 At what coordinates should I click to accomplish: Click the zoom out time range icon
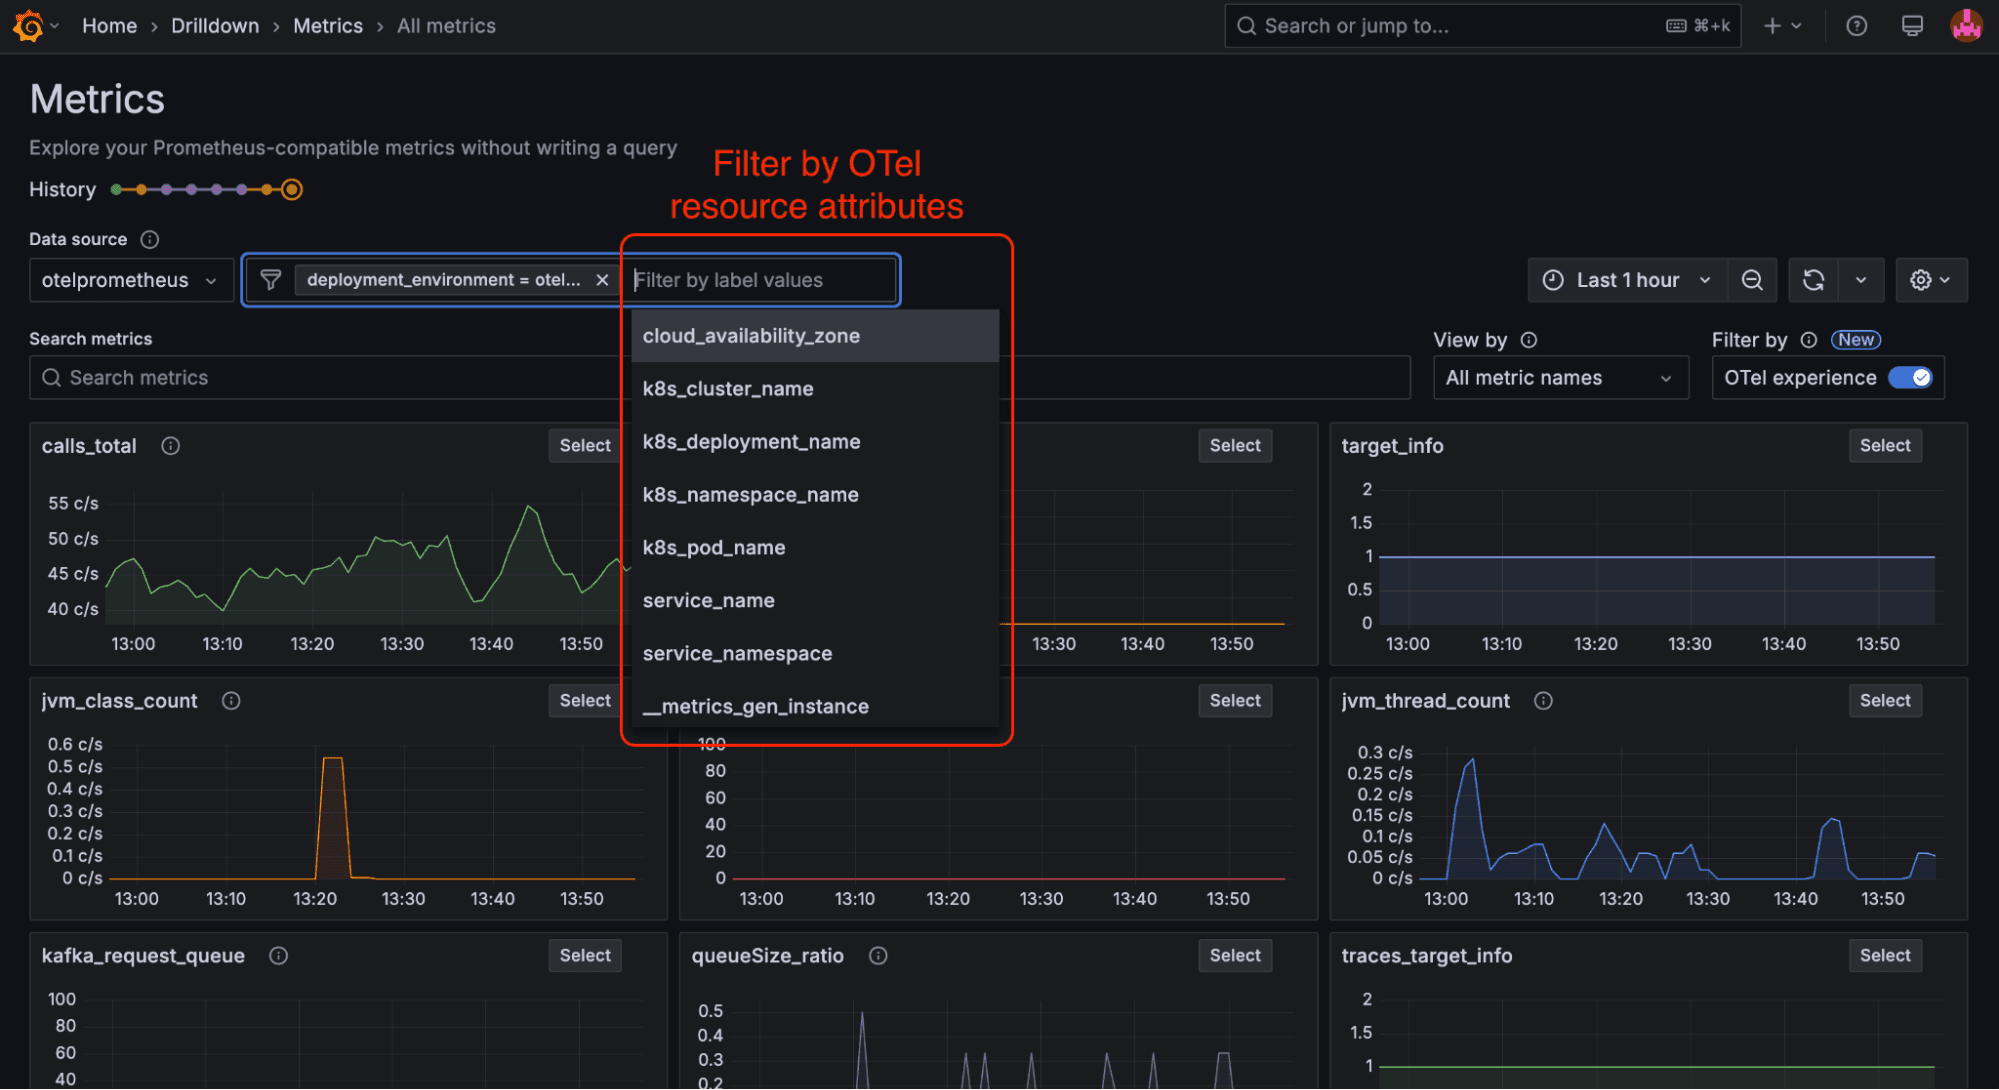(1752, 280)
